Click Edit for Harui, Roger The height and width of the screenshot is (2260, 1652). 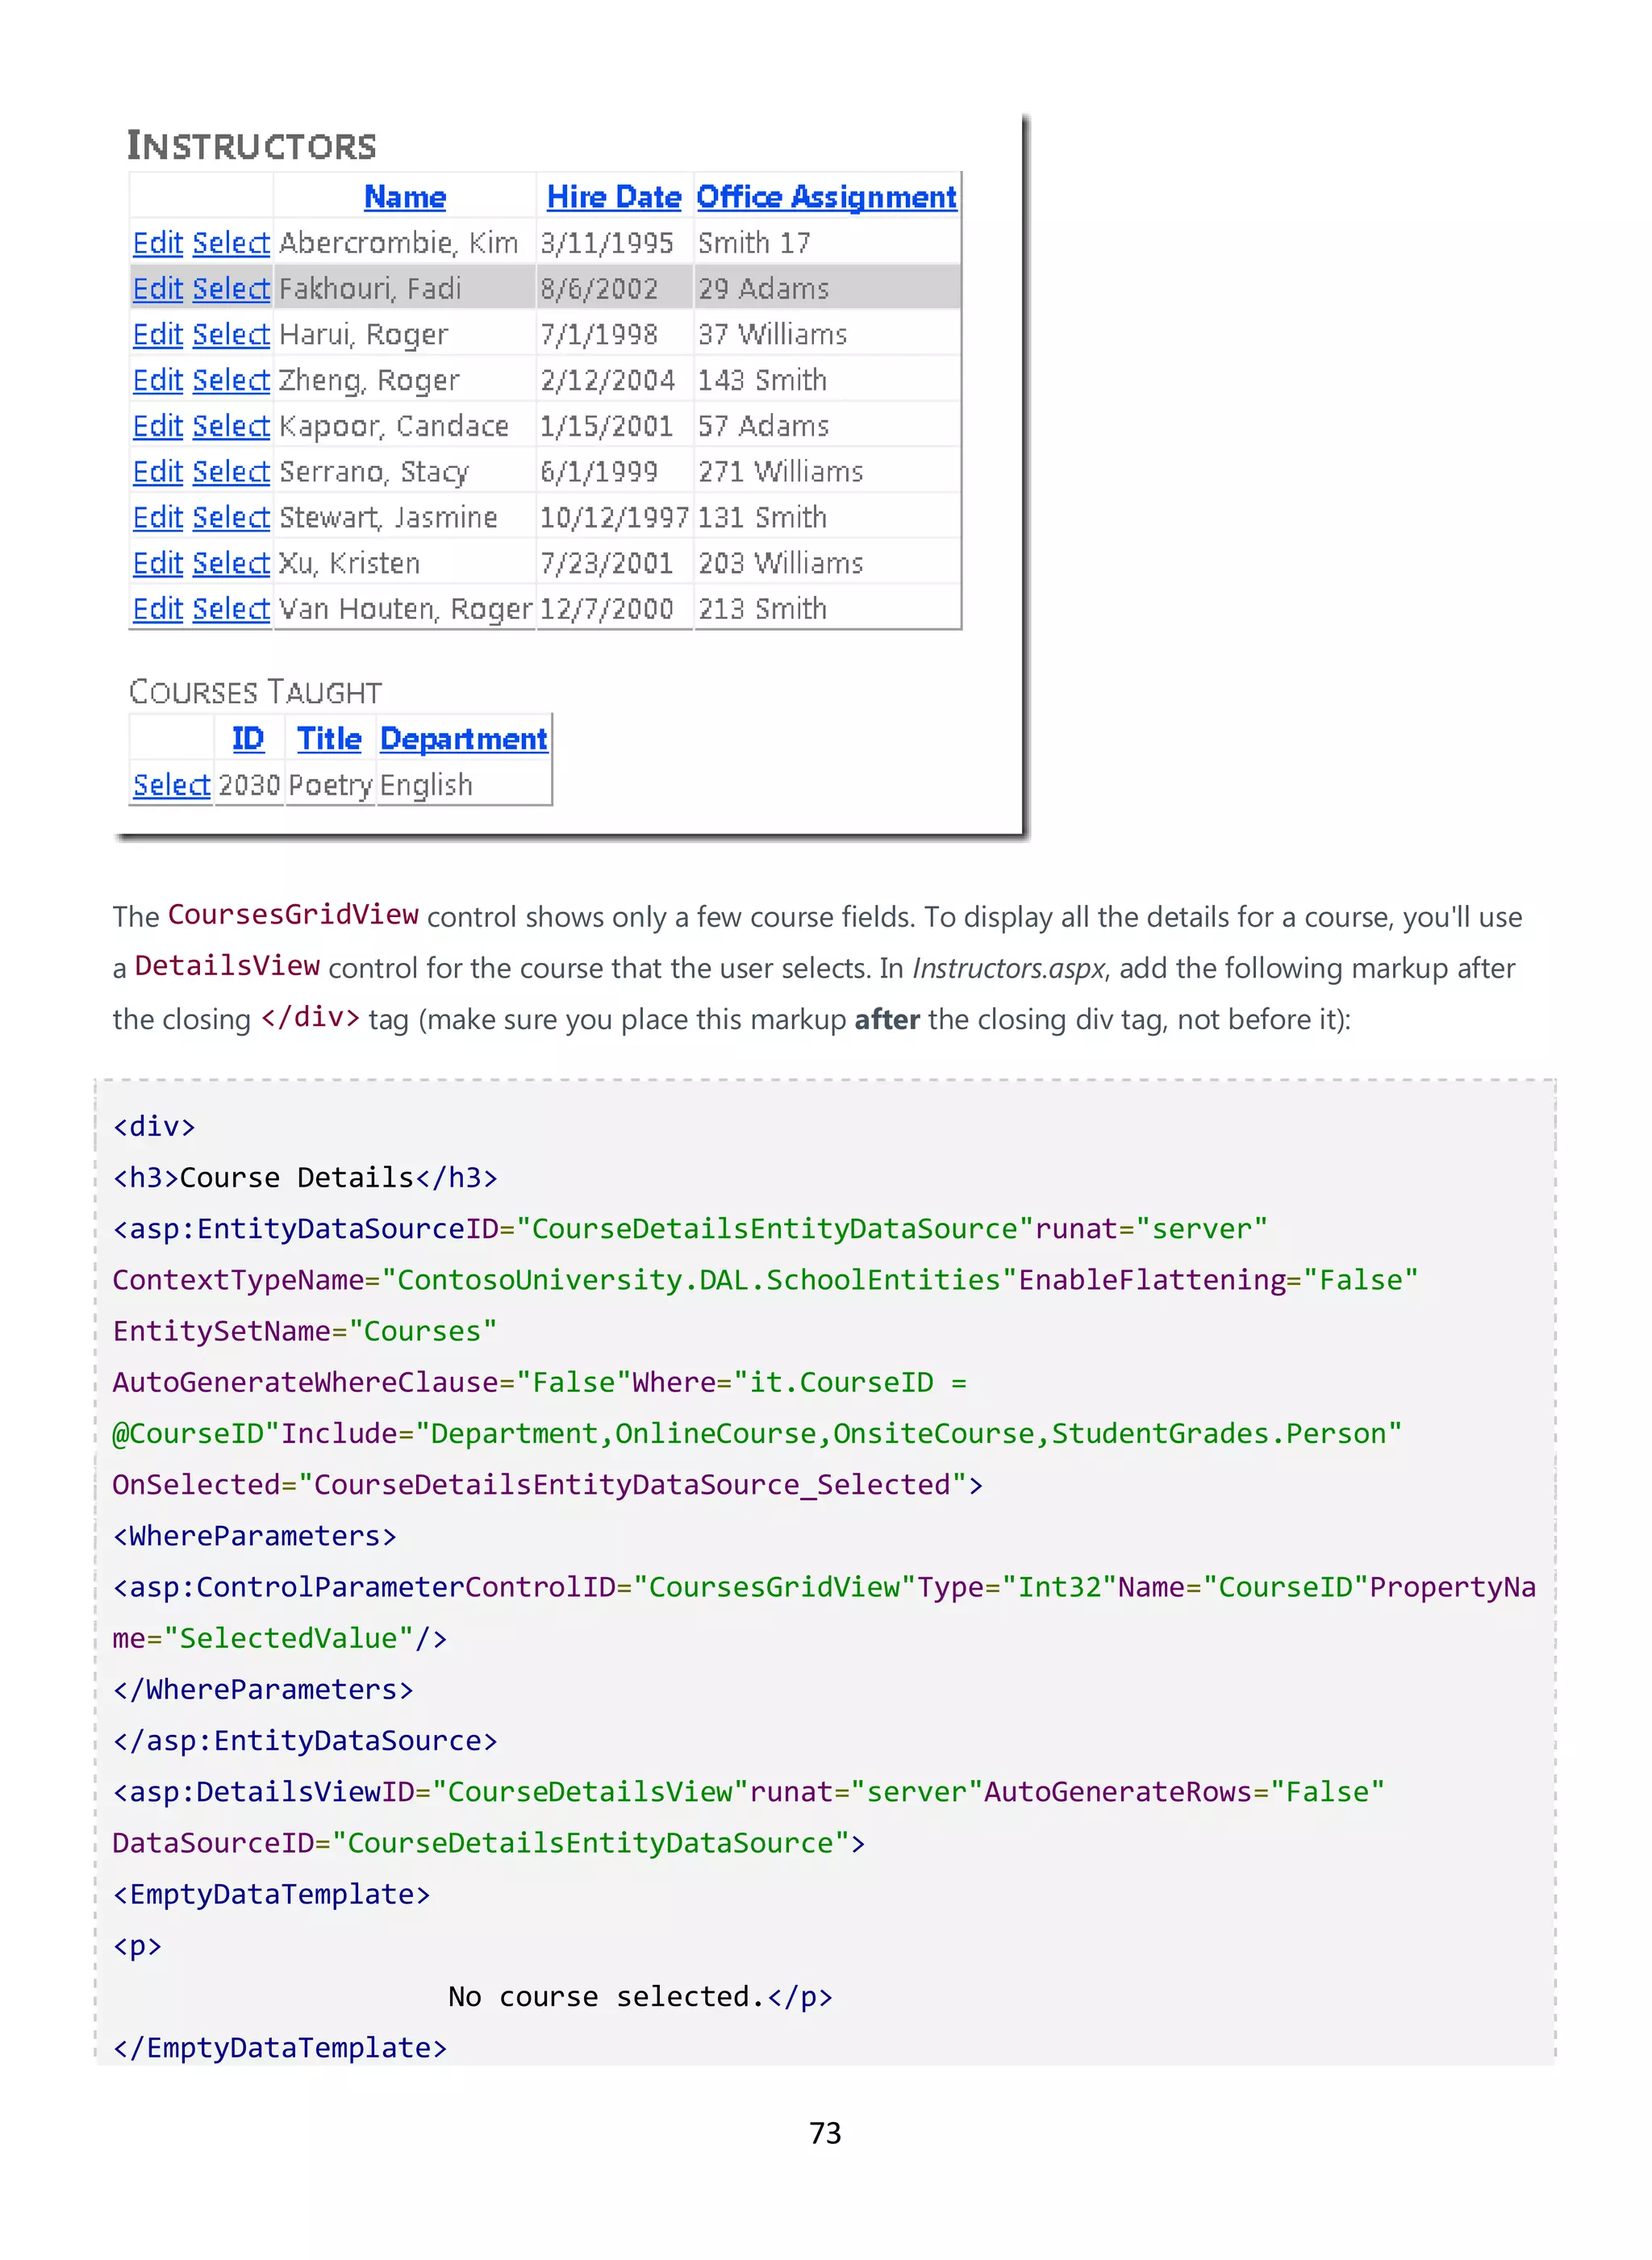(x=158, y=335)
